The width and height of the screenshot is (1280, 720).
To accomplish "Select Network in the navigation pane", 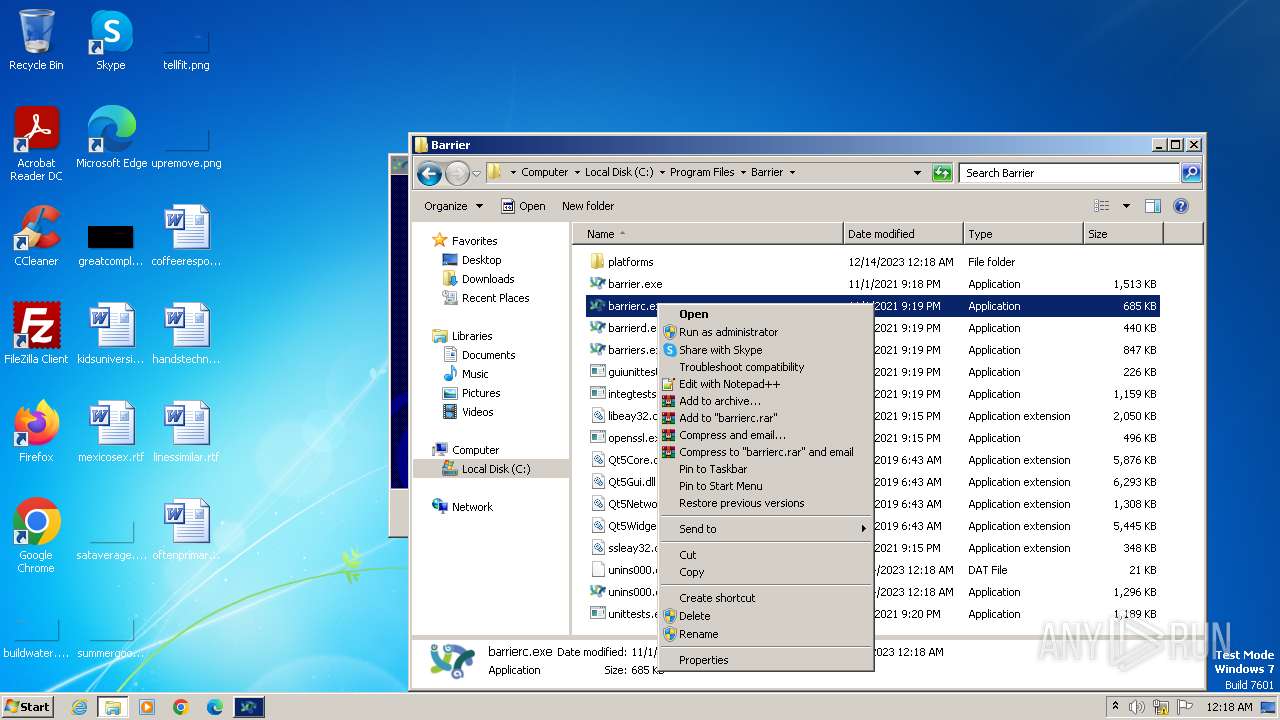I will pyautogui.click(x=472, y=507).
